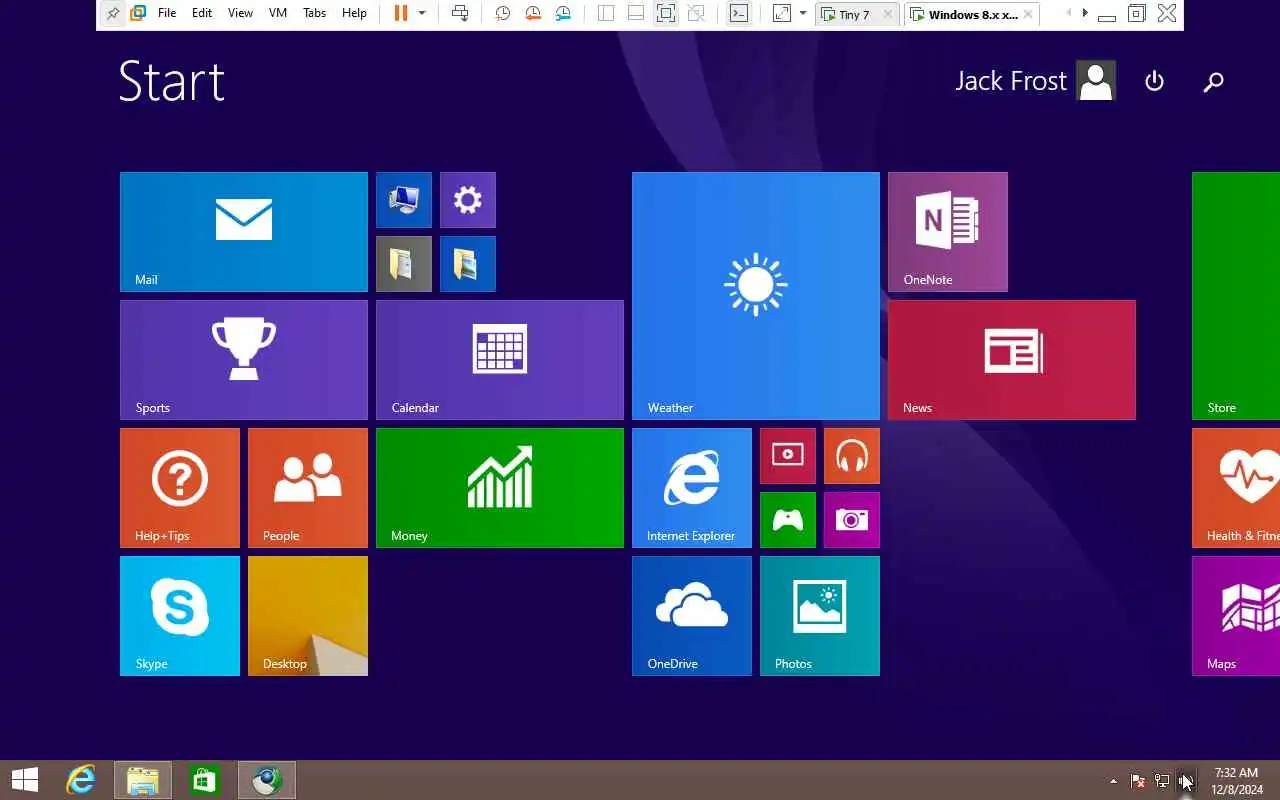The width and height of the screenshot is (1280, 800).
Task: Toggle the VMware sidebar library view
Action: tap(606, 13)
